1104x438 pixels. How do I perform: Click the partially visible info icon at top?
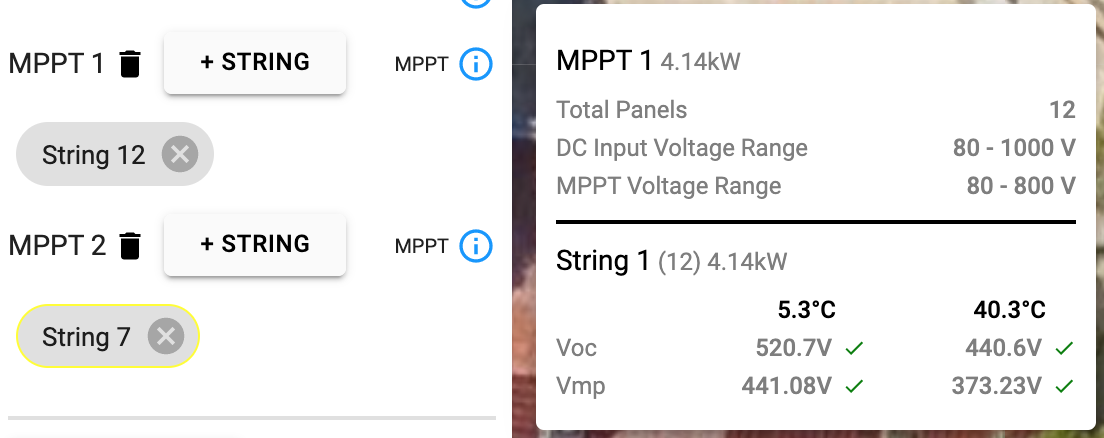tap(476, 3)
